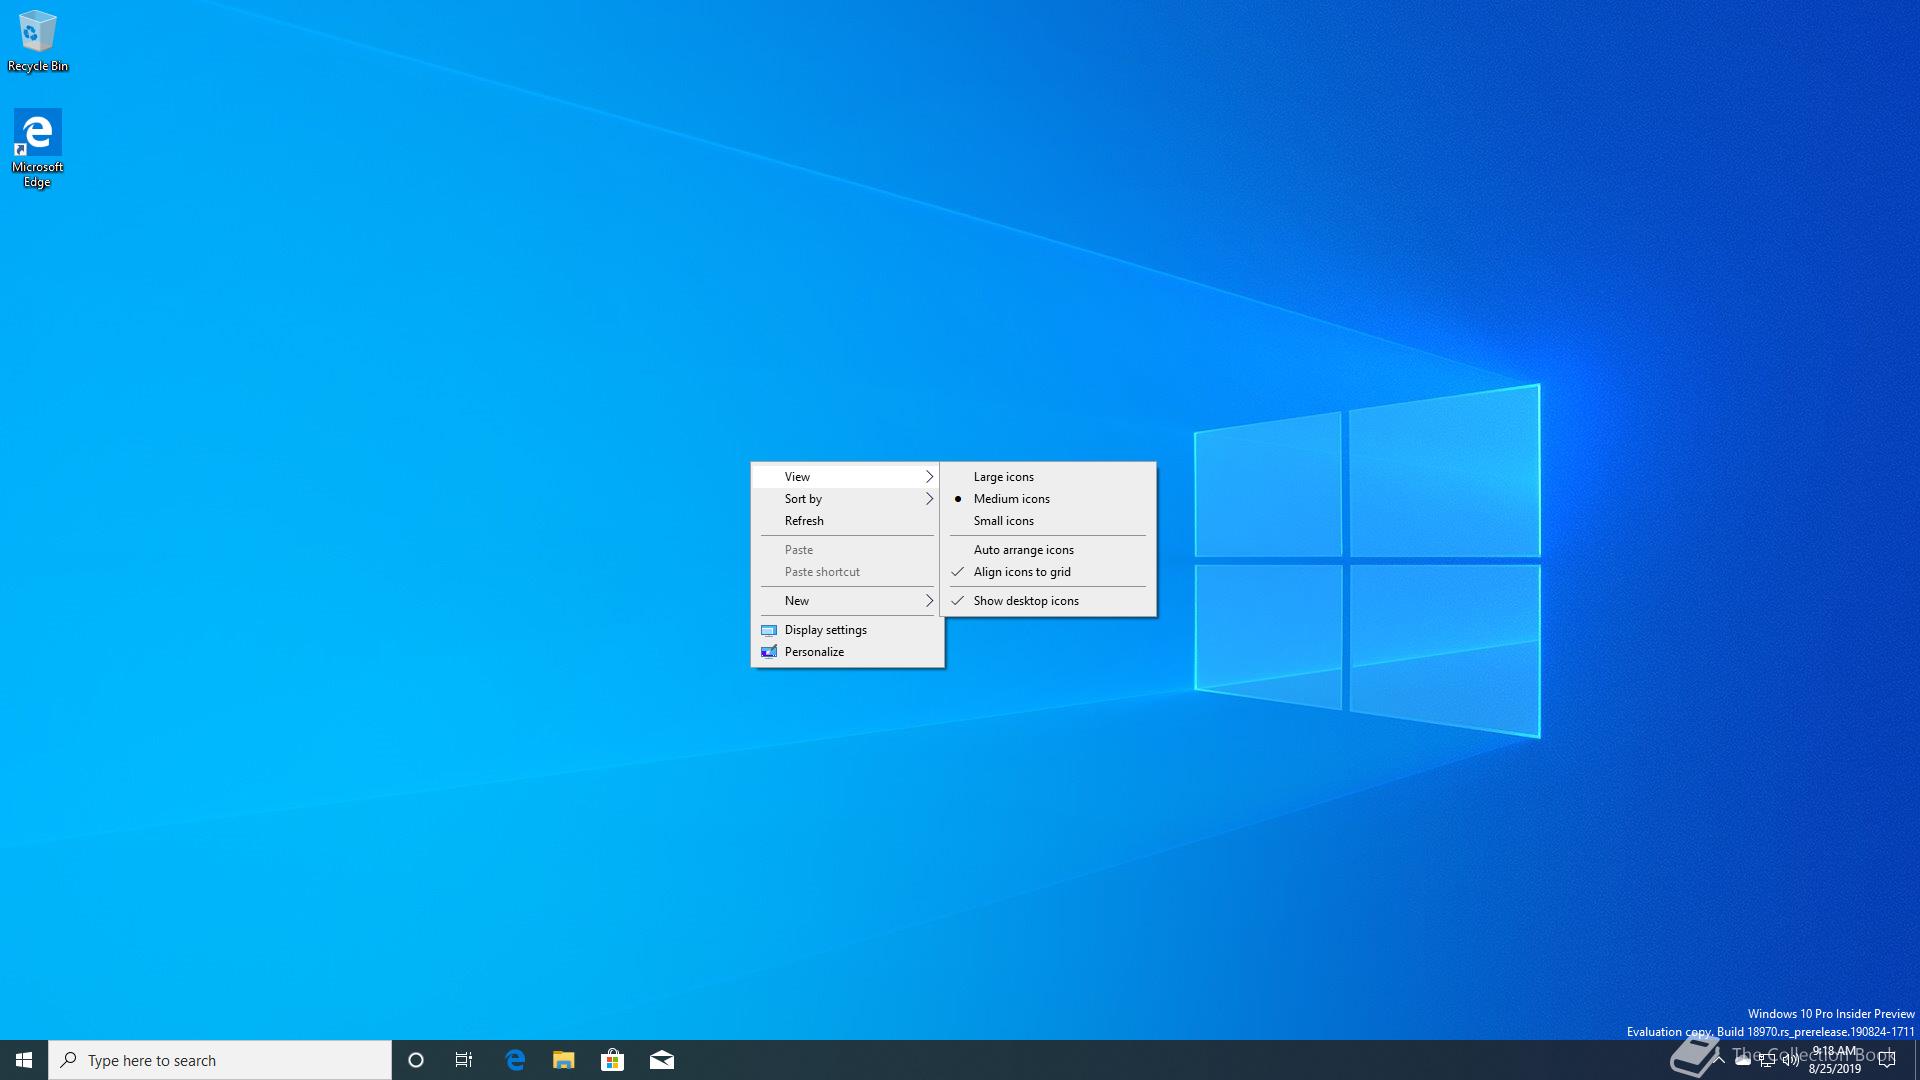Select Small icons view option
The height and width of the screenshot is (1080, 1920).
click(1048, 521)
